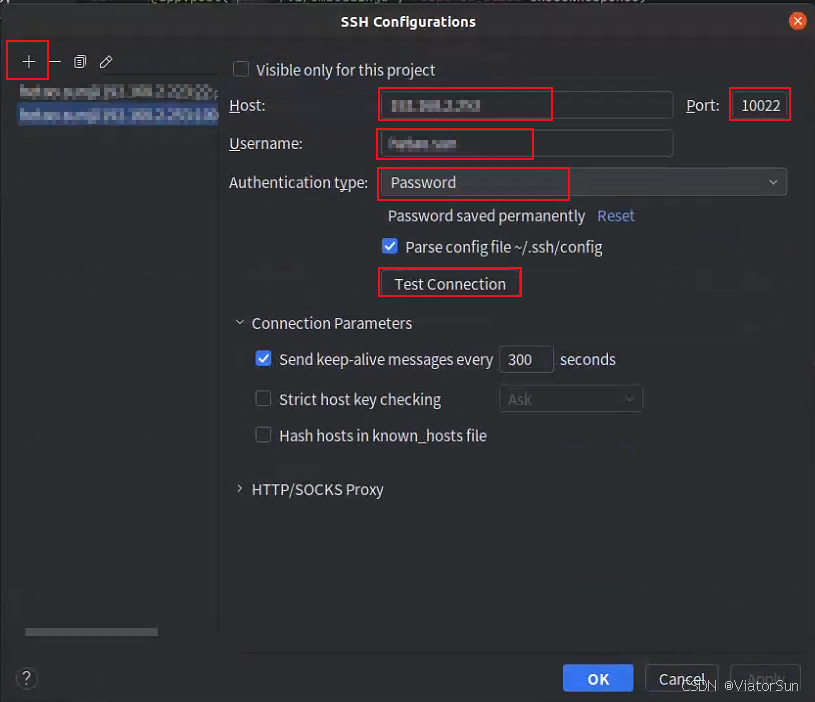The width and height of the screenshot is (815, 702).
Task: Edit the keep-alive seconds field showing 300
Action: click(x=525, y=360)
